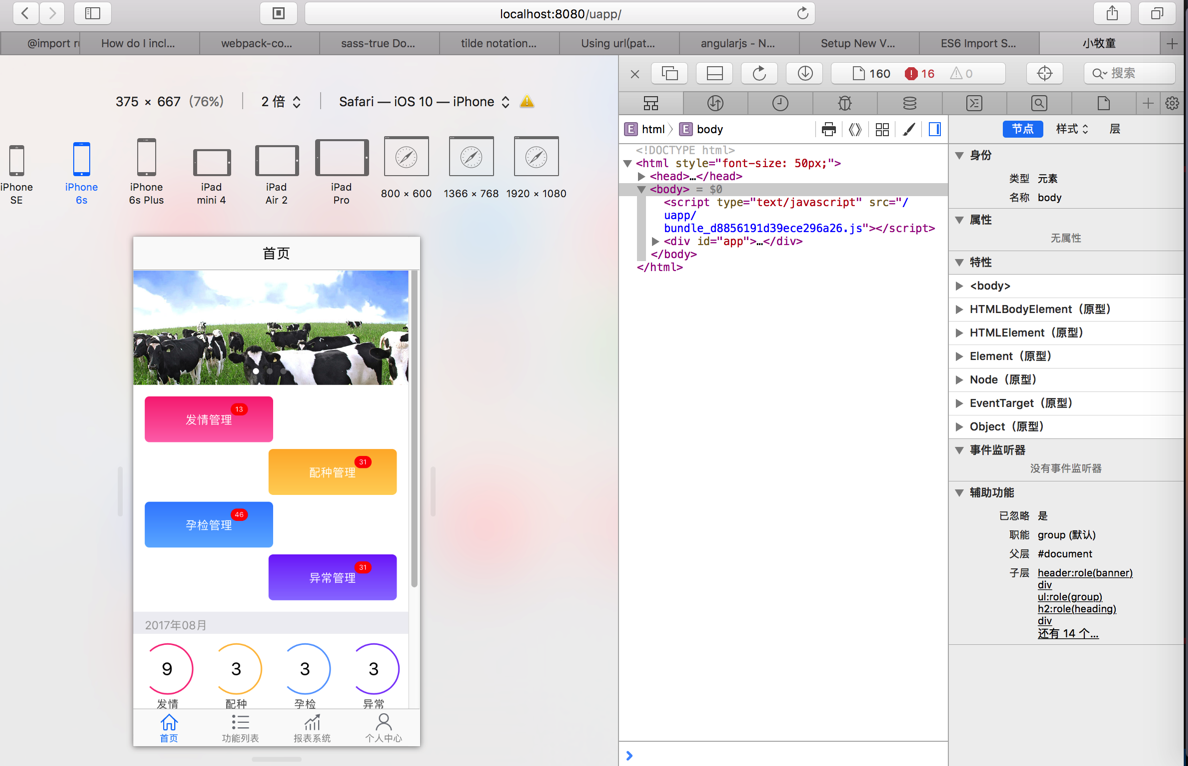1188x766 pixels.
Task: Choose 800 × 600 viewport size
Action: pyautogui.click(x=406, y=167)
